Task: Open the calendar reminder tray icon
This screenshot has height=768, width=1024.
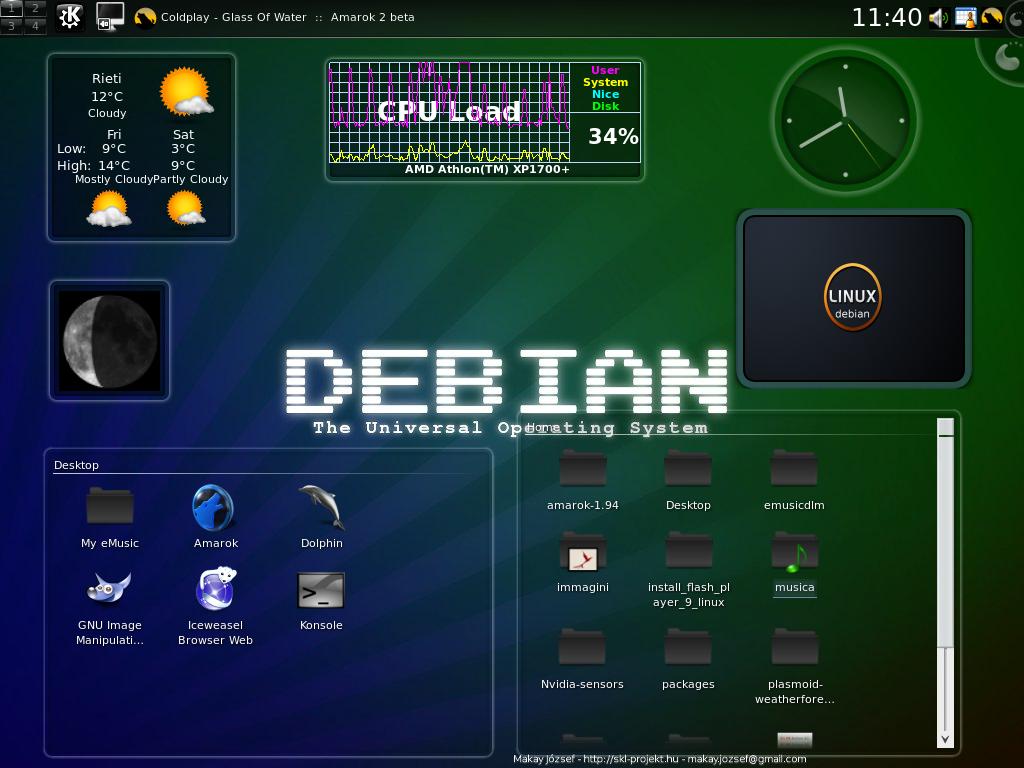Action: (x=965, y=18)
